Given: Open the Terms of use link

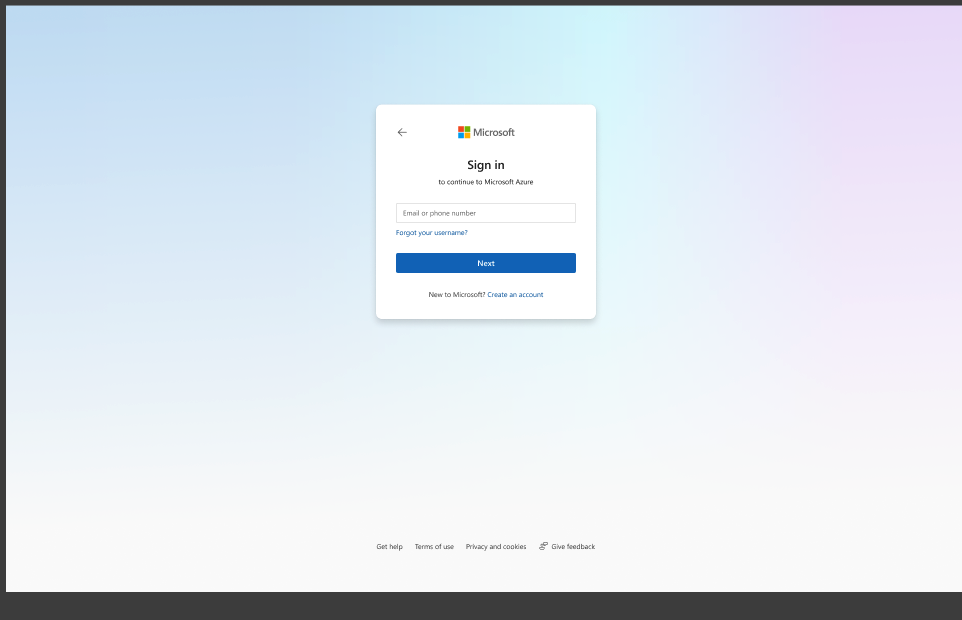Looking at the screenshot, I should (x=434, y=546).
